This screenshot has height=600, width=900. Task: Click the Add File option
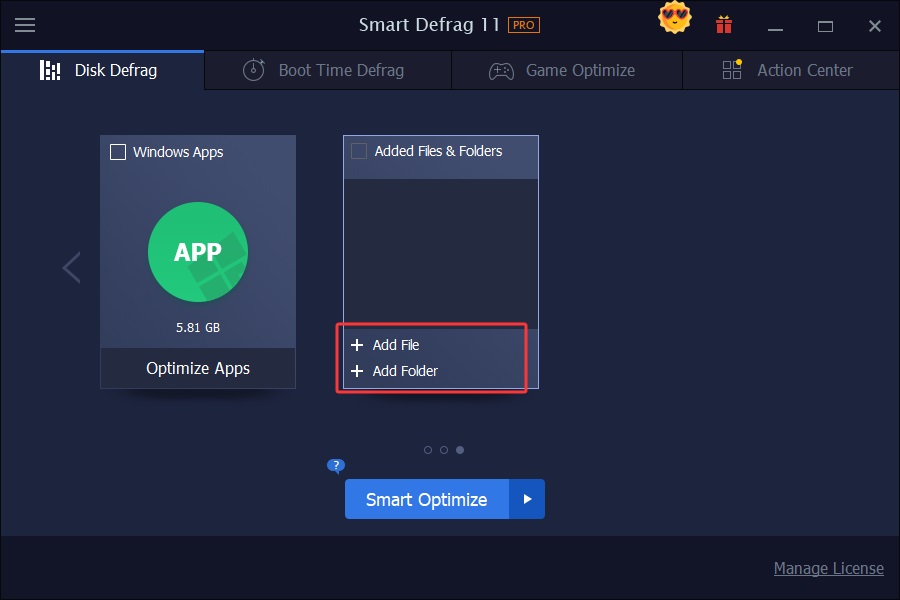393,344
